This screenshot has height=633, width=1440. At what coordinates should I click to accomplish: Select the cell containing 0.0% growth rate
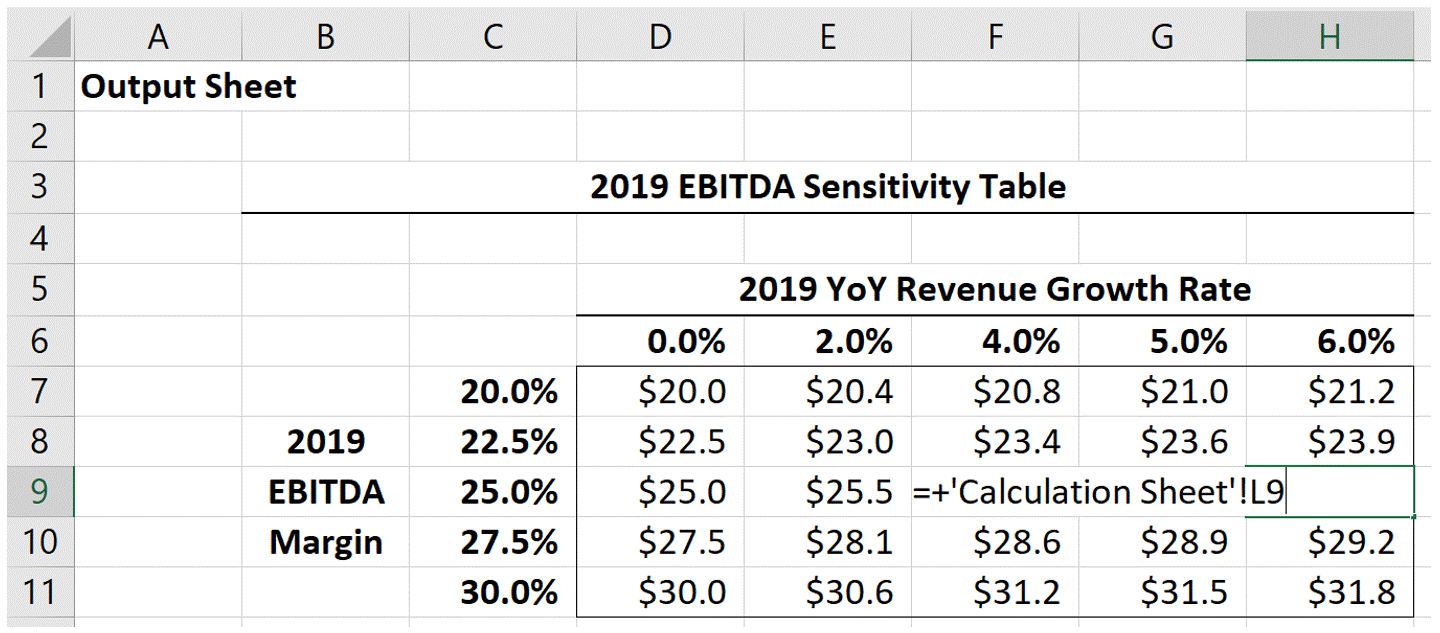pyautogui.click(x=660, y=340)
